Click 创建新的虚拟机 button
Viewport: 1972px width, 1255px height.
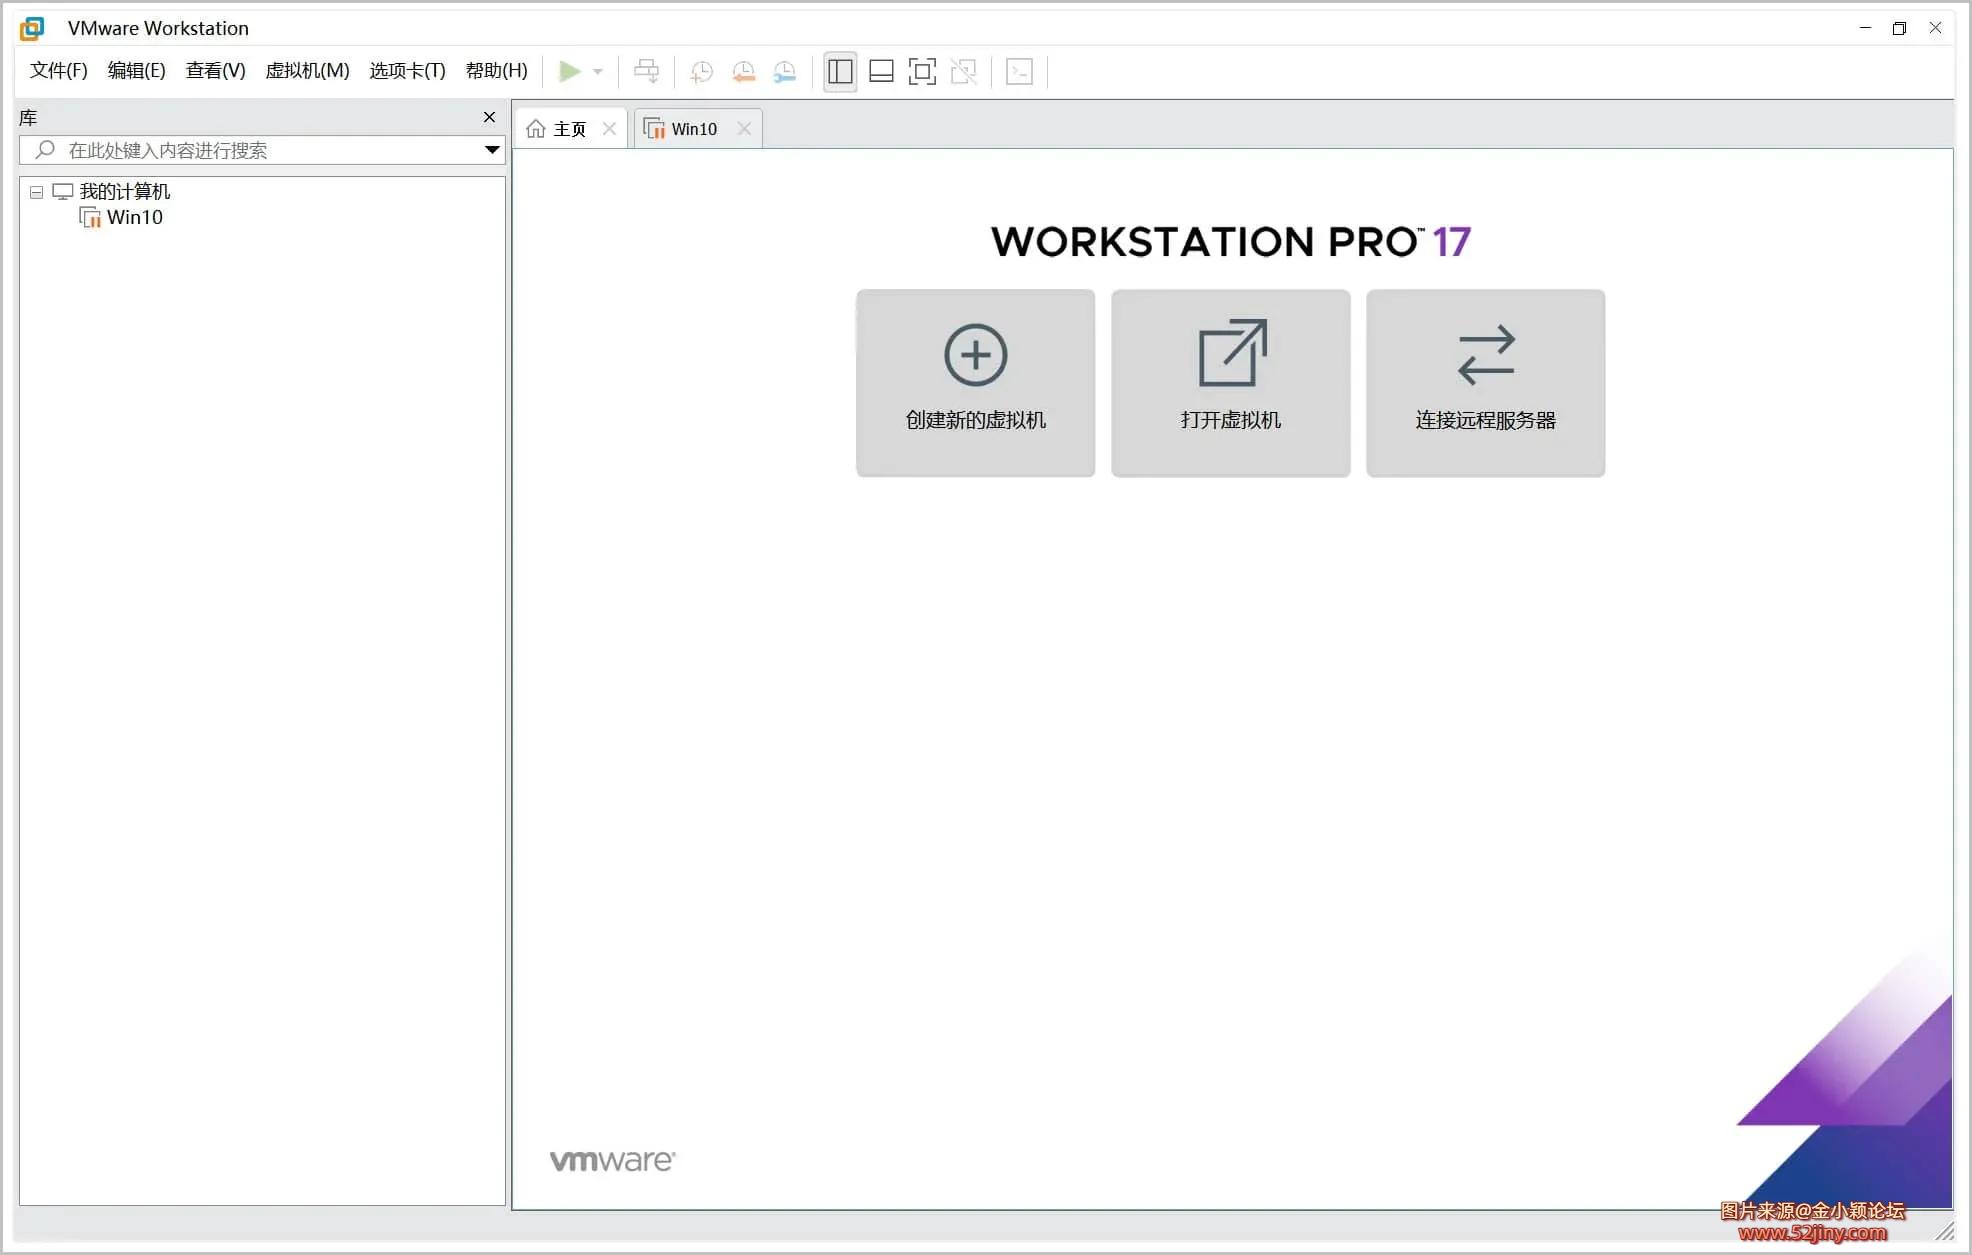[x=975, y=383]
